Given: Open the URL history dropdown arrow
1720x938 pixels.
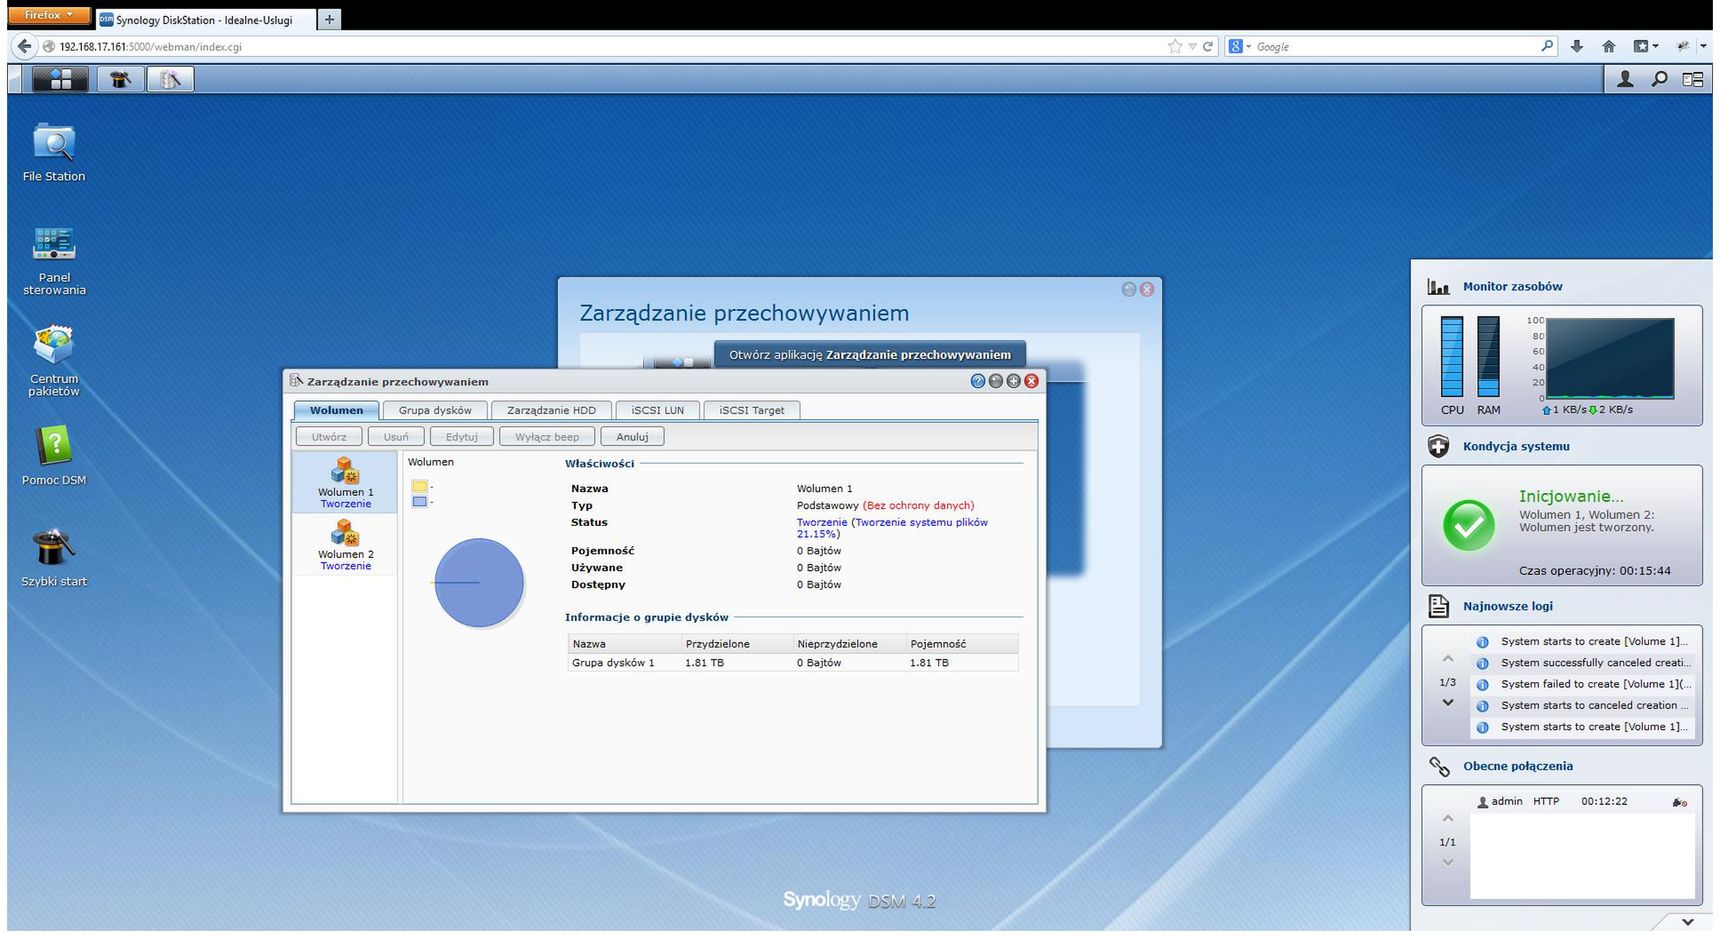Looking at the screenshot, I should click(x=1192, y=47).
